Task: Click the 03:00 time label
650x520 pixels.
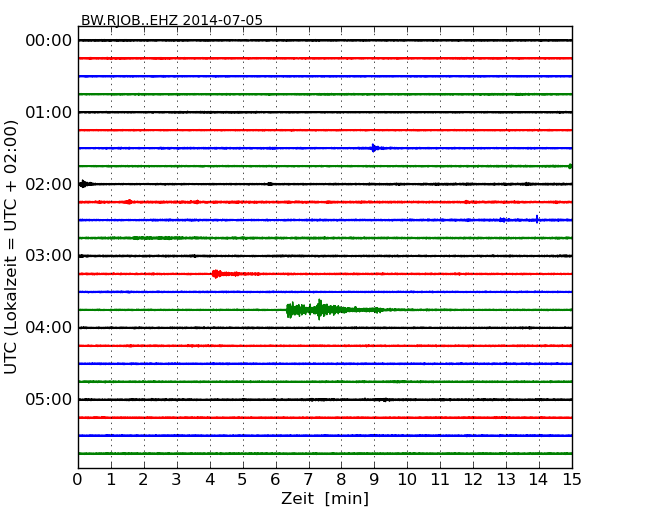Action: (49, 256)
